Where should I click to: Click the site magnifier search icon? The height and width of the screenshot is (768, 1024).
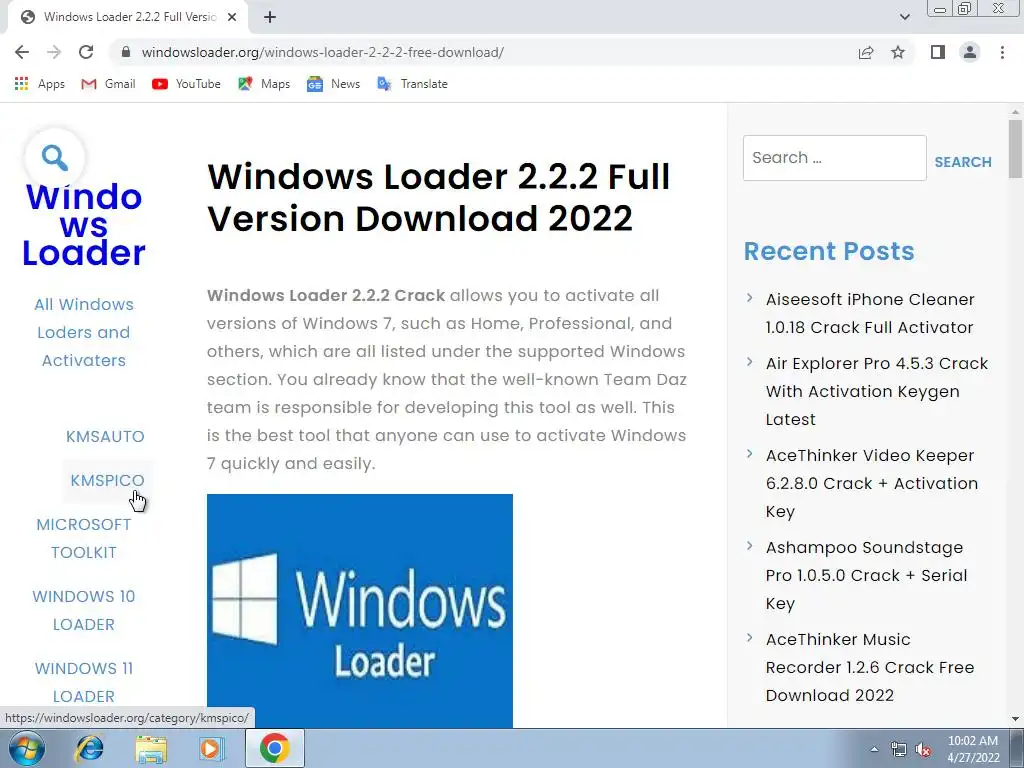[x=55, y=157]
